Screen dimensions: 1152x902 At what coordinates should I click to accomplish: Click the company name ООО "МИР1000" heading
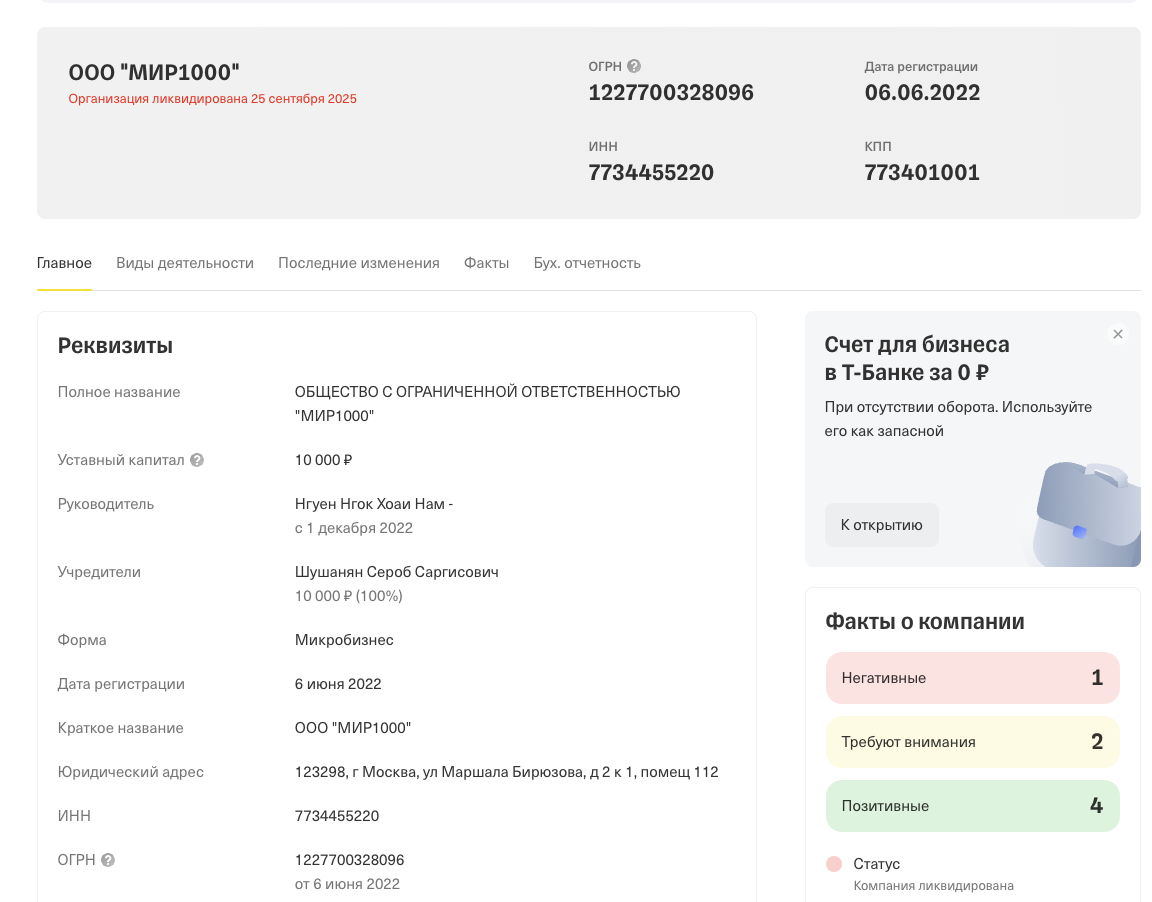click(153, 72)
